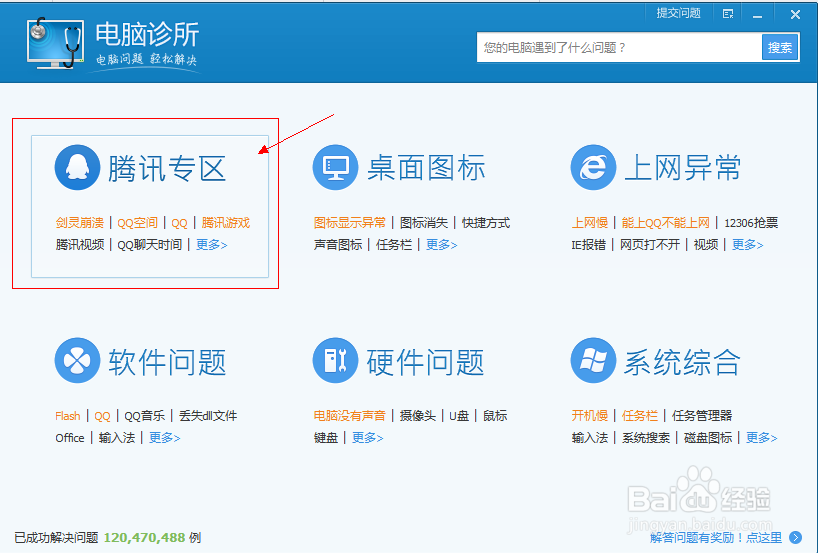Select the 12306抢票 link

click(x=751, y=223)
